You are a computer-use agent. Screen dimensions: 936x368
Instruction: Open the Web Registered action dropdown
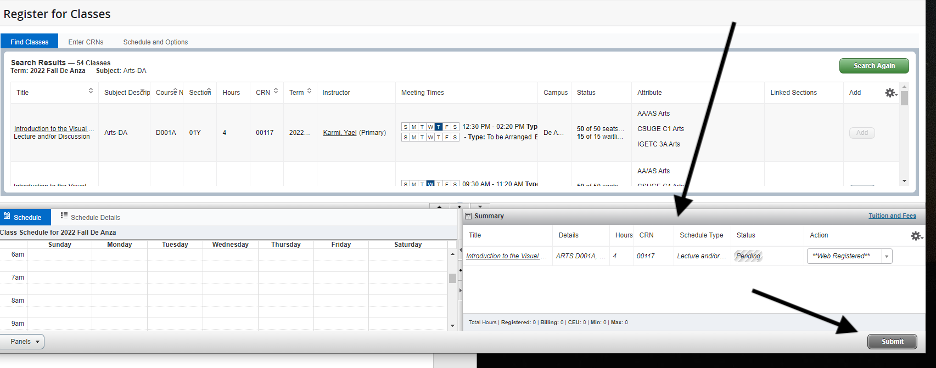849,256
